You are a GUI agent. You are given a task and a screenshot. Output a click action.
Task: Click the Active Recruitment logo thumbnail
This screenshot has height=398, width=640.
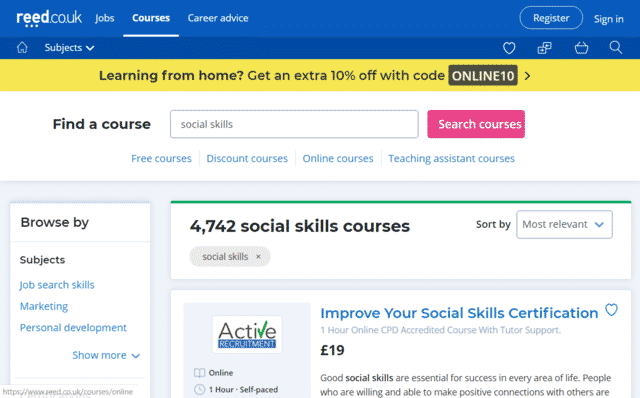[x=247, y=334]
